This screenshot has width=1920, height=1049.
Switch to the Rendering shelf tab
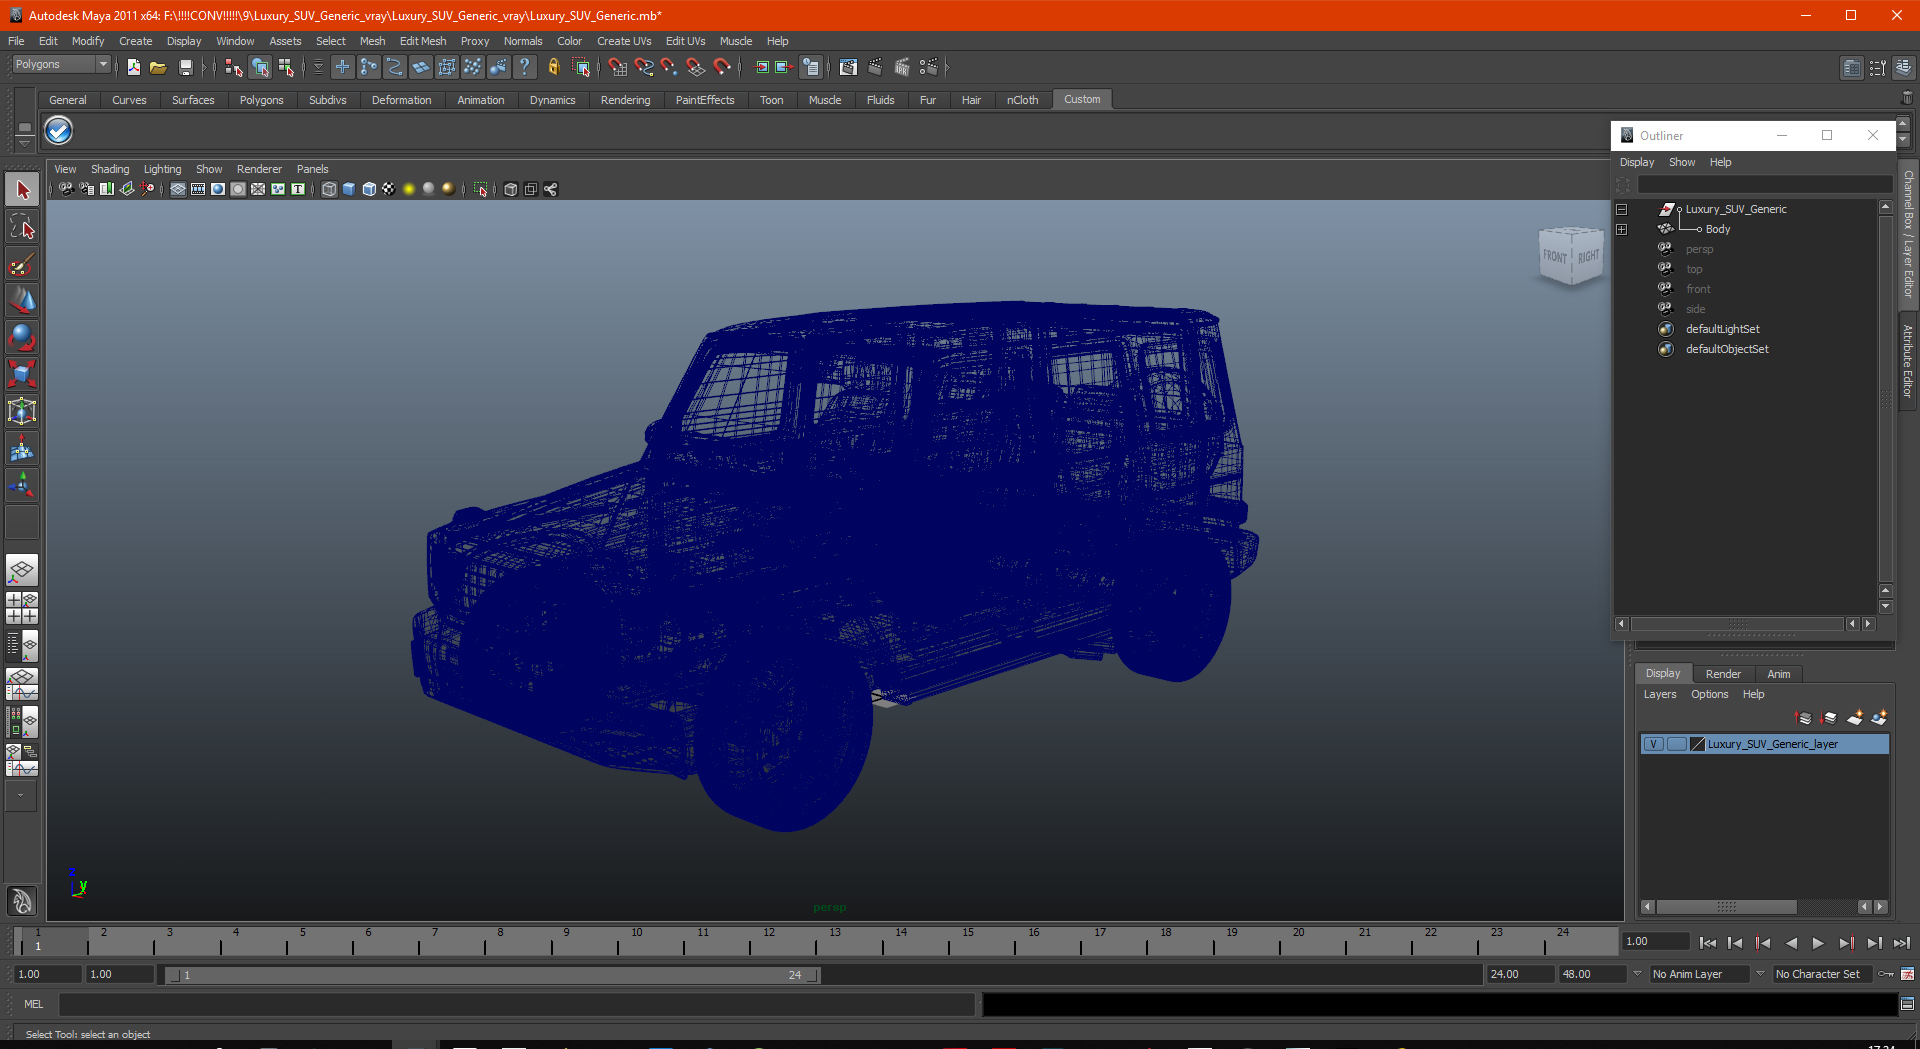pyautogui.click(x=625, y=100)
